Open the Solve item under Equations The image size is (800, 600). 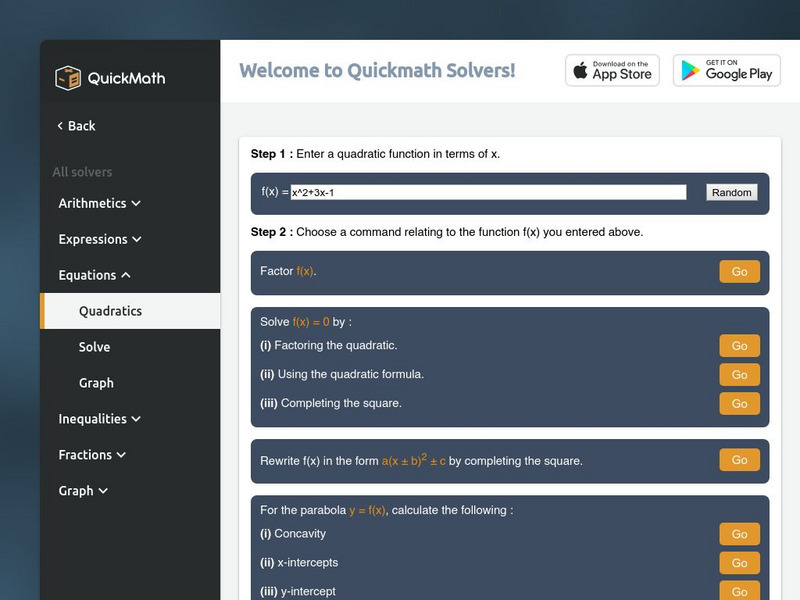coord(94,347)
